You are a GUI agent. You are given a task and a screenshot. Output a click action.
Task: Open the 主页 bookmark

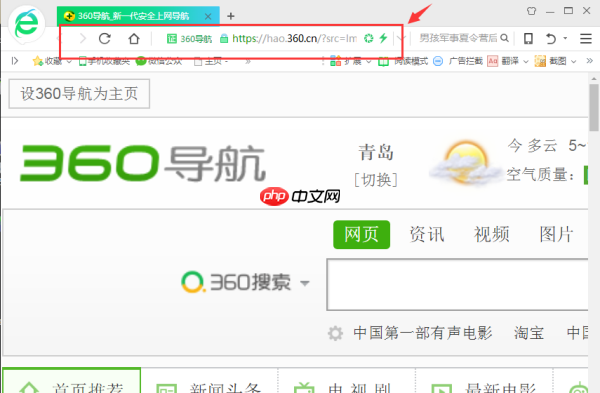point(211,61)
